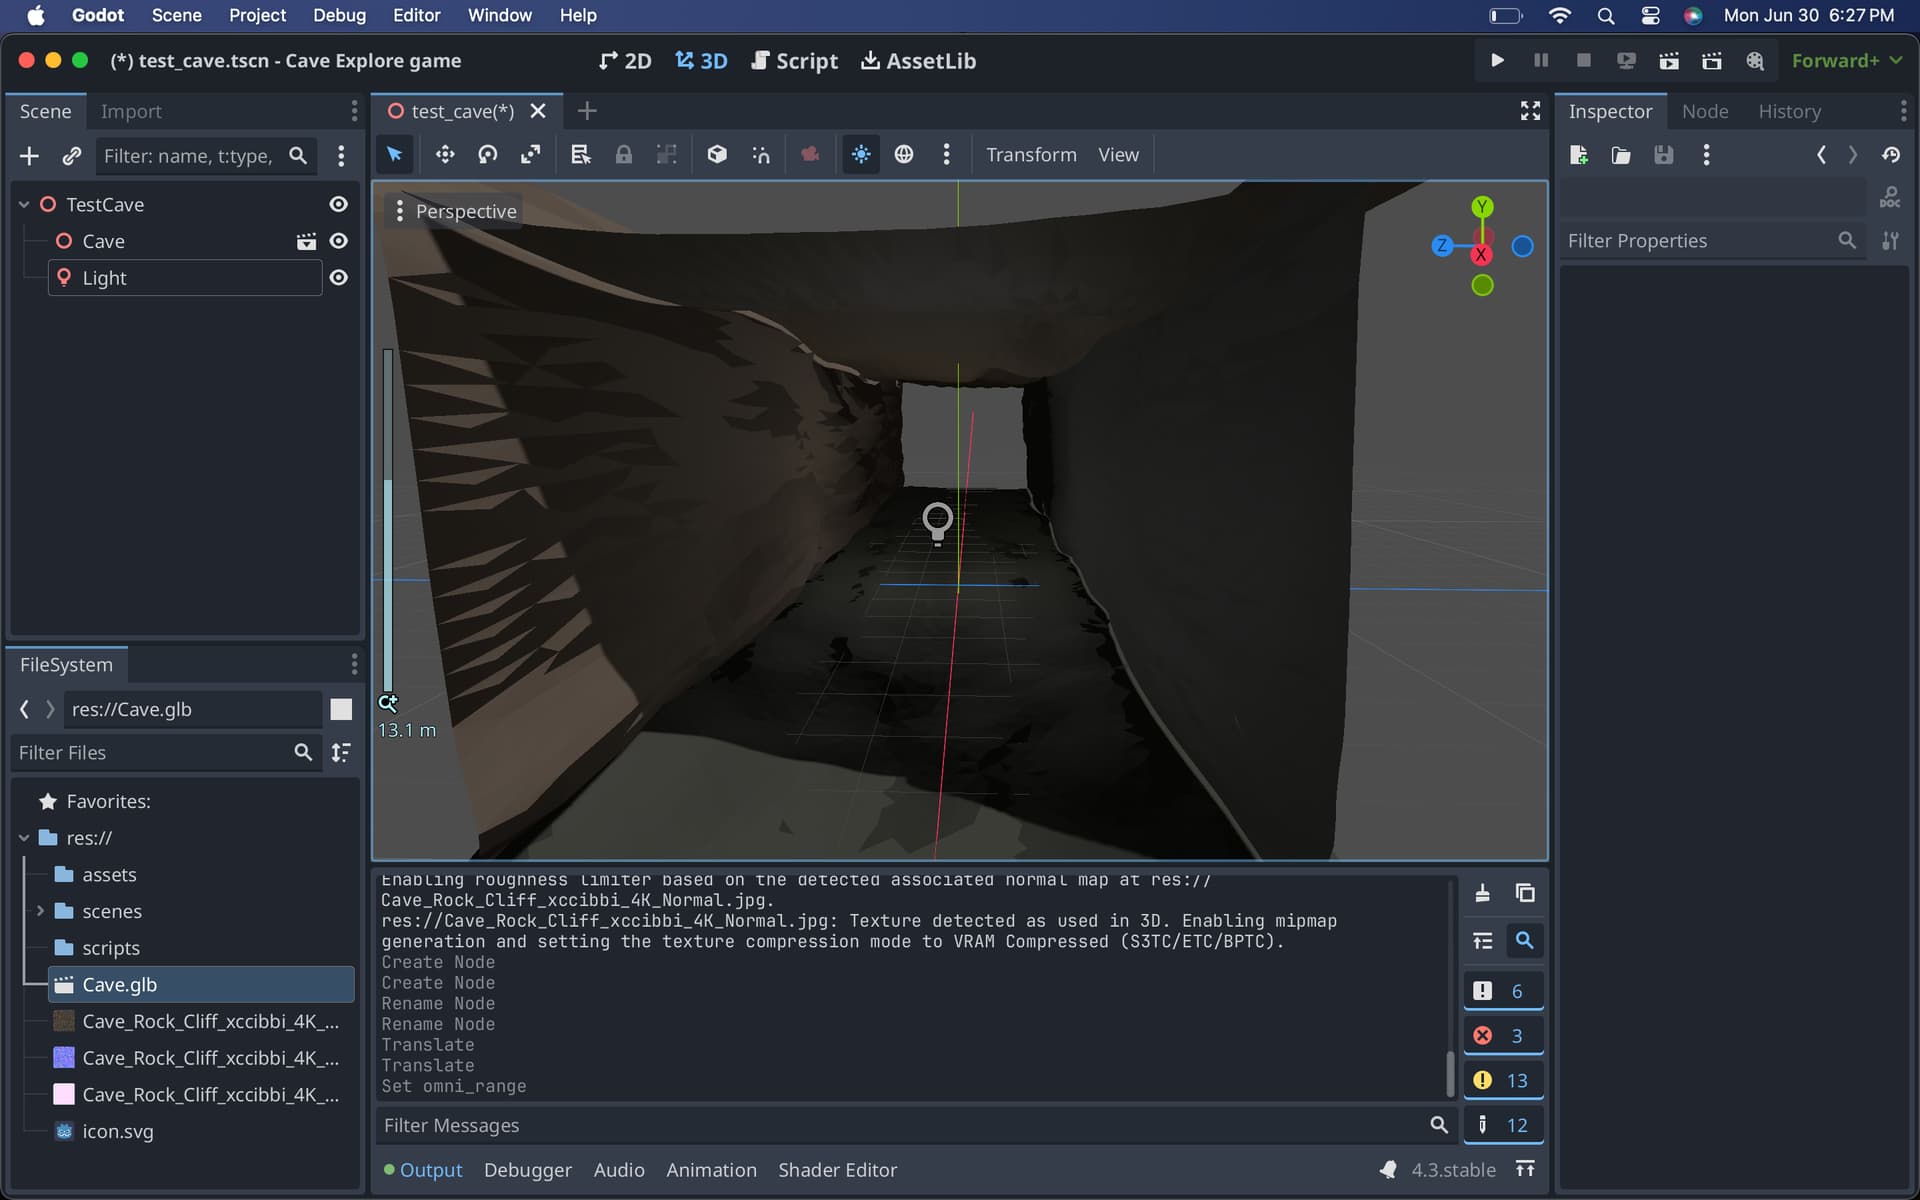Viewport: 1920px width, 1200px height.
Task: Run the project with Play button
Action: [1497, 61]
